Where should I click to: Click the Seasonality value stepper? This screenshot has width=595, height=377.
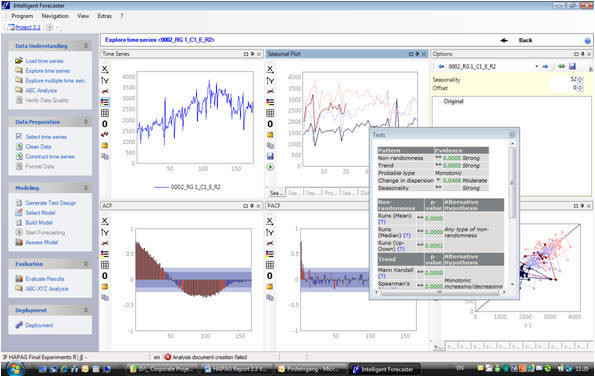pos(579,79)
